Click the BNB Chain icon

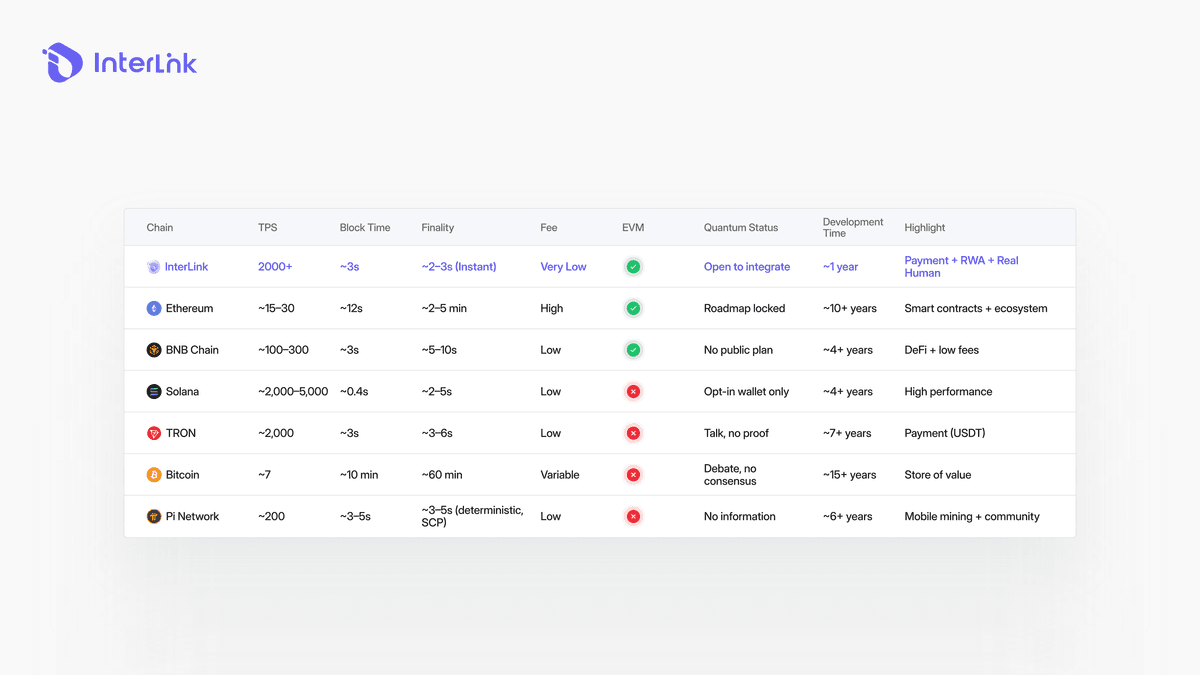(x=154, y=350)
